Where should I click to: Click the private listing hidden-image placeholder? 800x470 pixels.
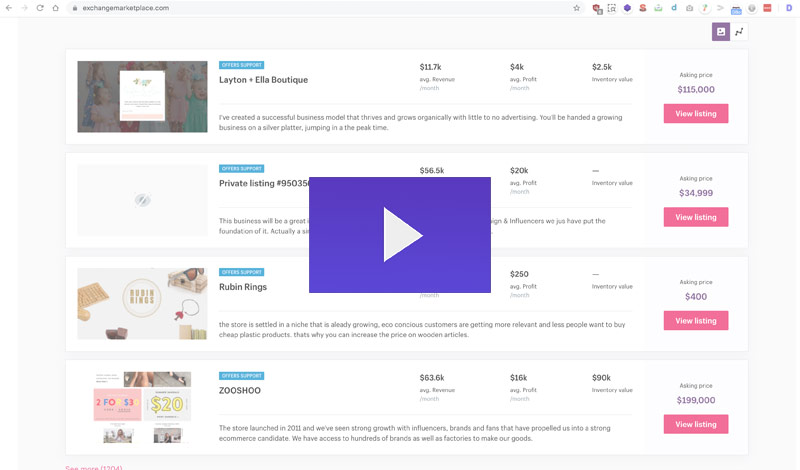point(142,200)
